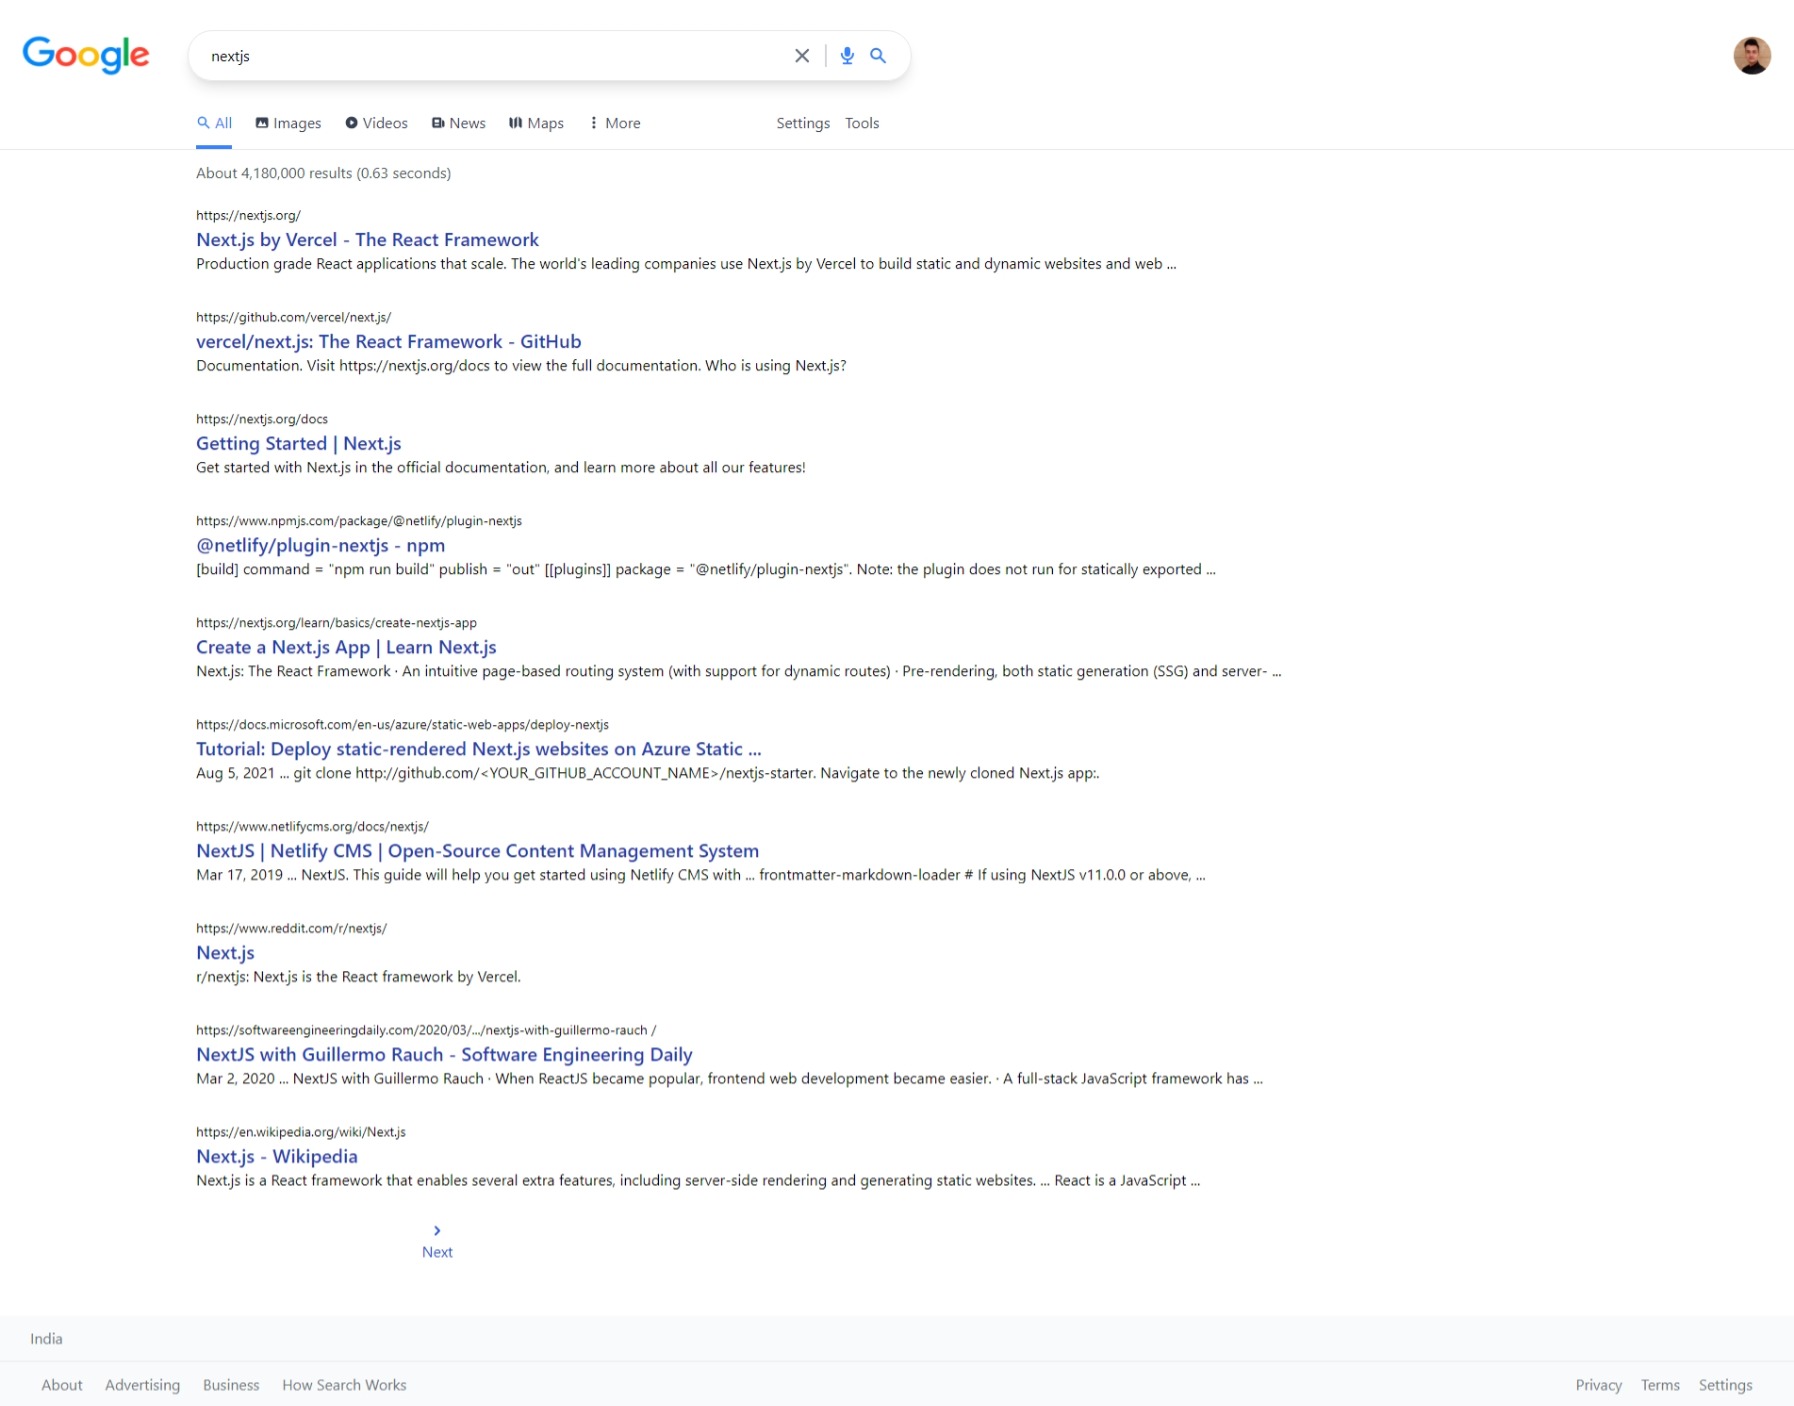Click the https://nextjs.org/ URL text
1794x1406 pixels.
pos(248,215)
